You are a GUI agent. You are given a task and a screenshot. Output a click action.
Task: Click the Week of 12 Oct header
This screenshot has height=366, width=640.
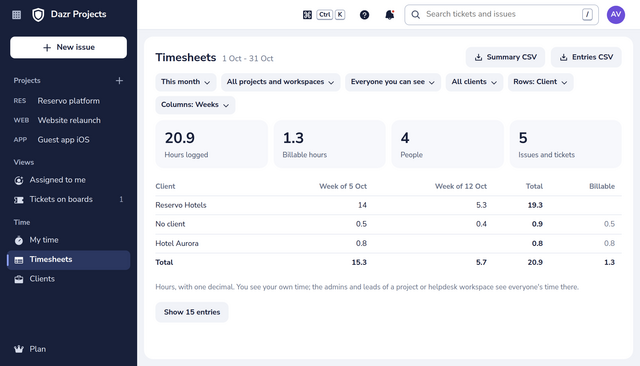461,186
